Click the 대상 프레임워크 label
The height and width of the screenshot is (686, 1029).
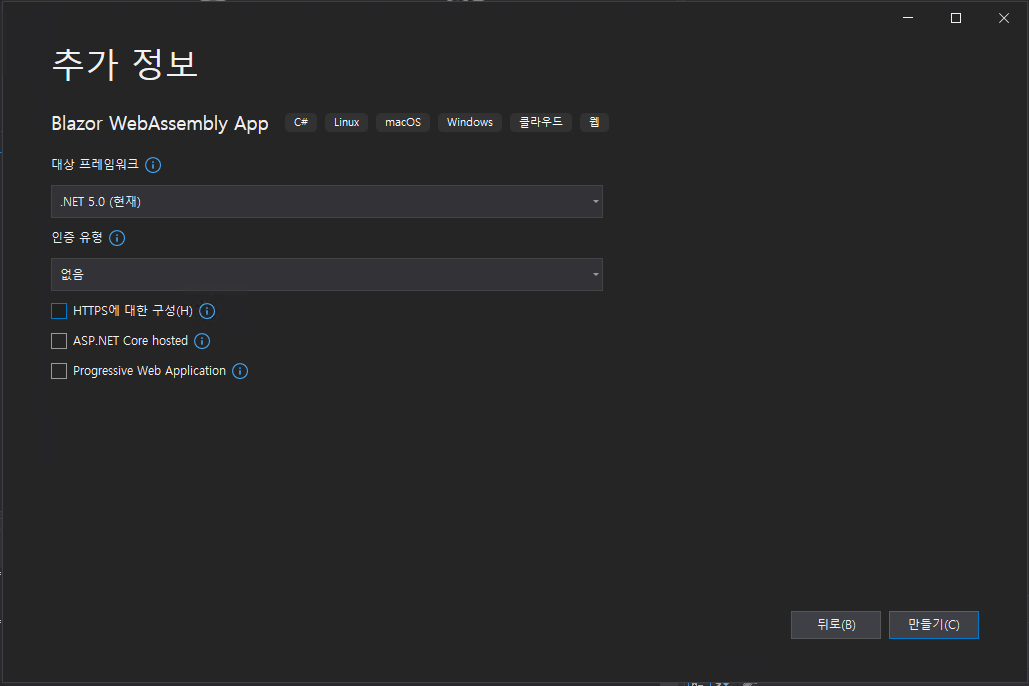[x=95, y=164]
